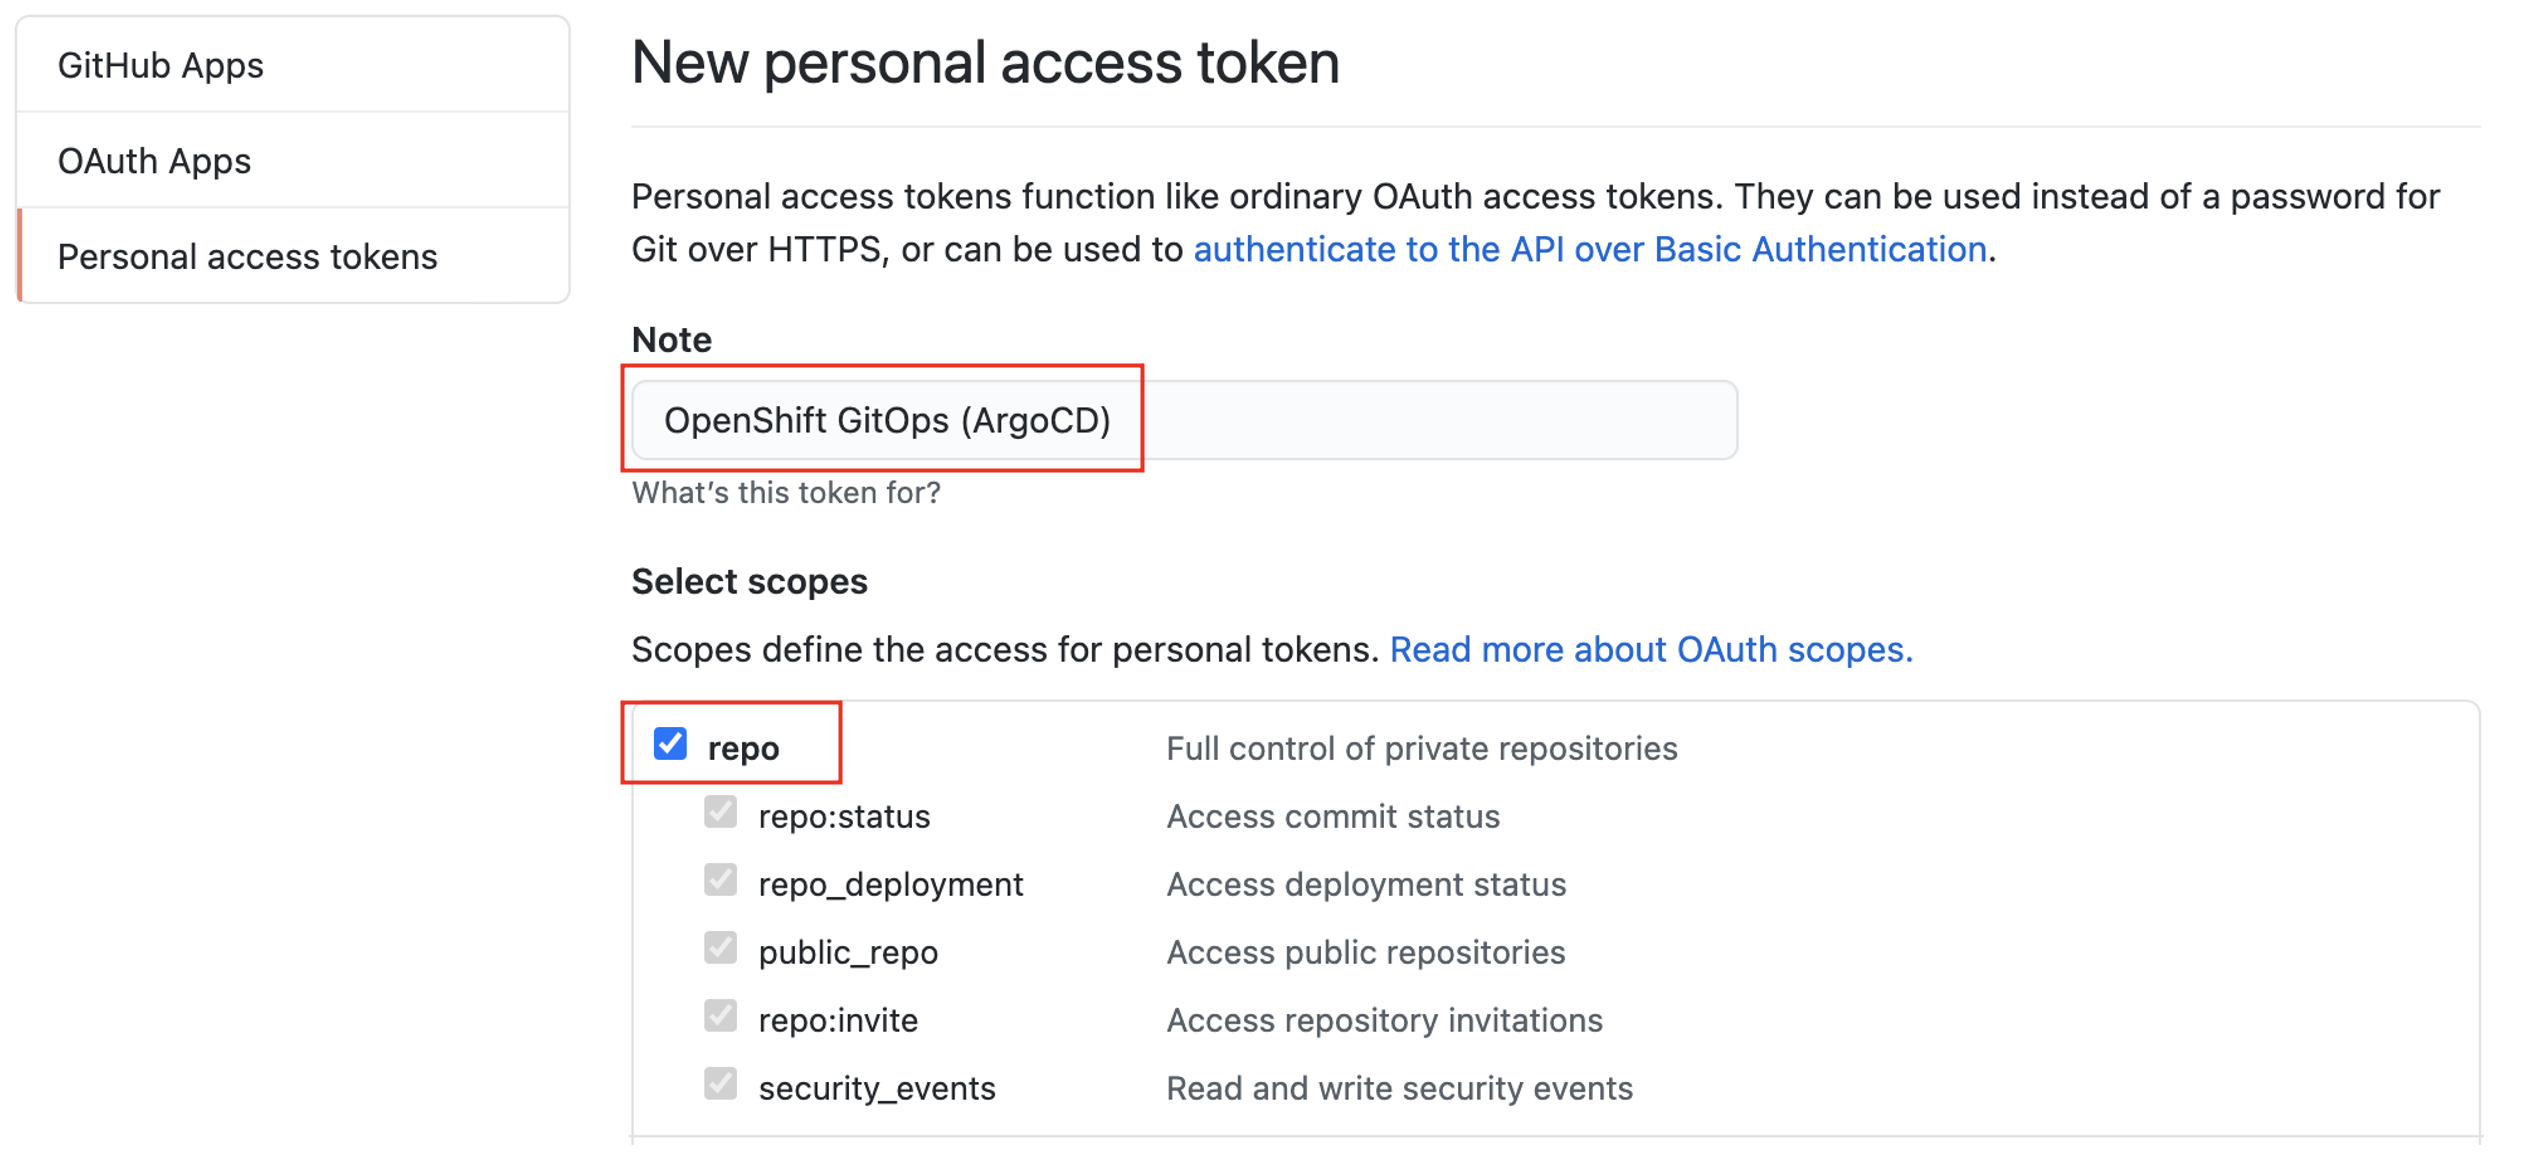Click the repo_deployment scope label text
Image resolution: width=2536 pixels, height=1170 pixels.
coord(890,885)
